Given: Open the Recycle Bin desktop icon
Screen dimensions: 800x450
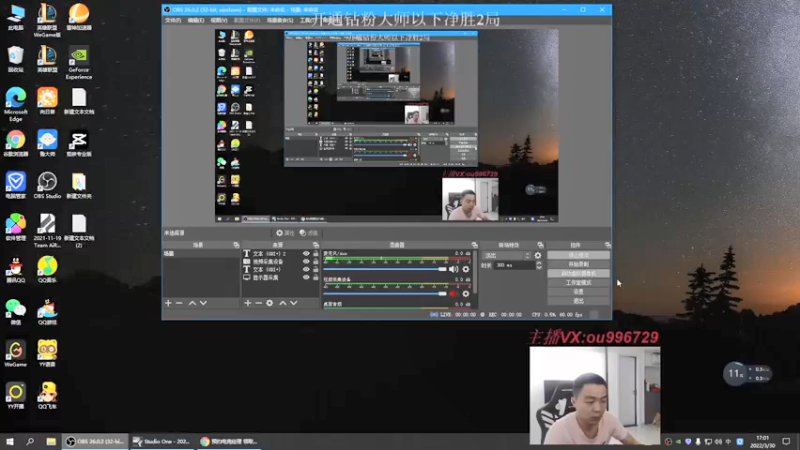Looking at the screenshot, I should [16, 59].
